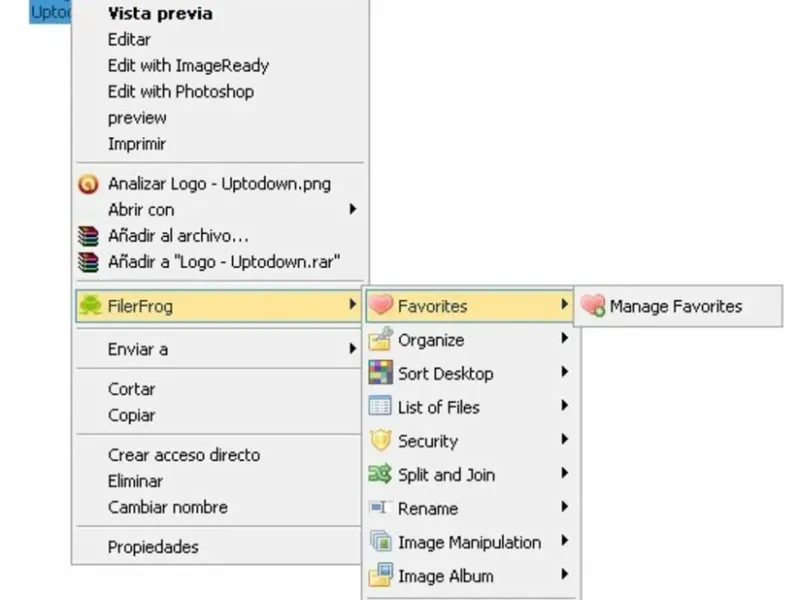Click the Organize folder icon

point(380,340)
